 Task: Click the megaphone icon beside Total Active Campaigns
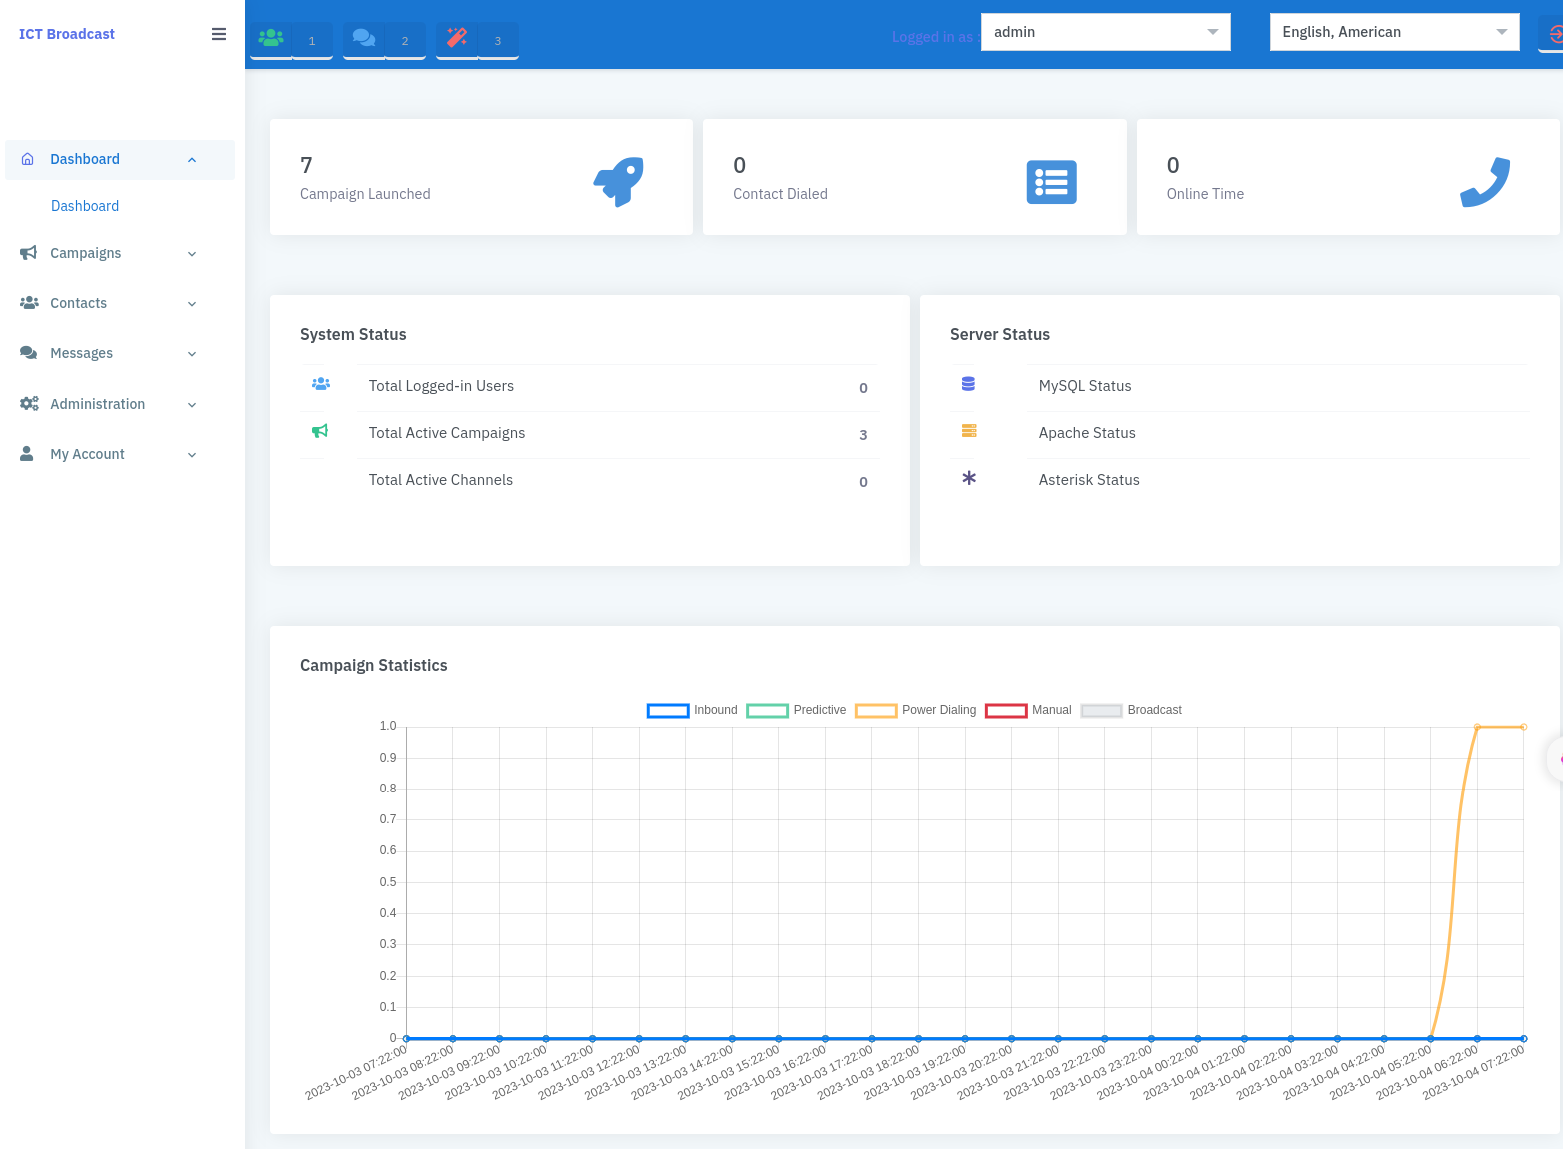(320, 431)
